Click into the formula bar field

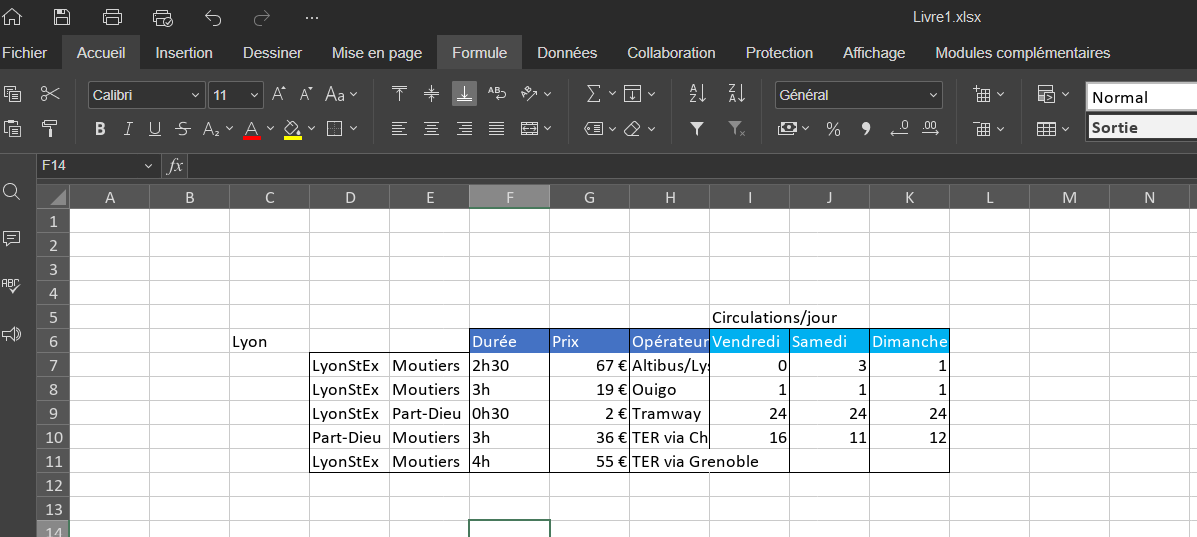692,166
